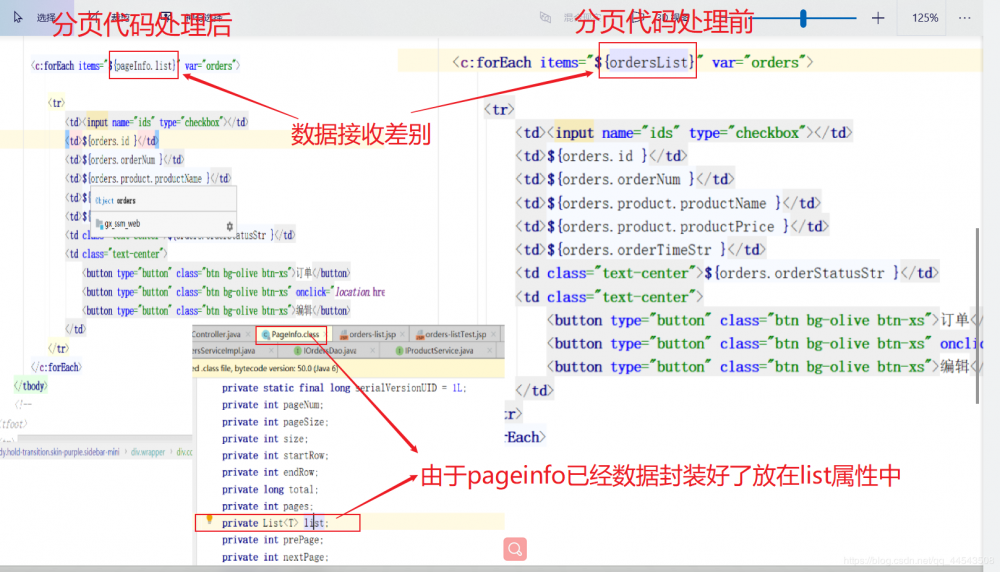Click the 'private int pageNum;' line
Image resolution: width=1000 pixels, height=572 pixels.
[x=272, y=405]
